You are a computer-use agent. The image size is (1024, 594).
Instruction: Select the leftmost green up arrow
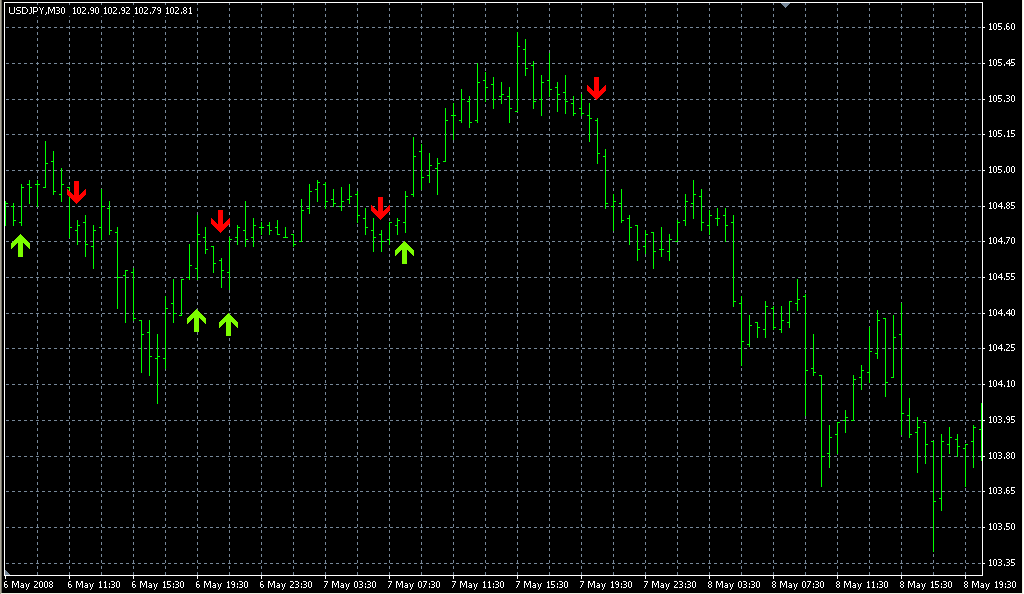coord(20,244)
